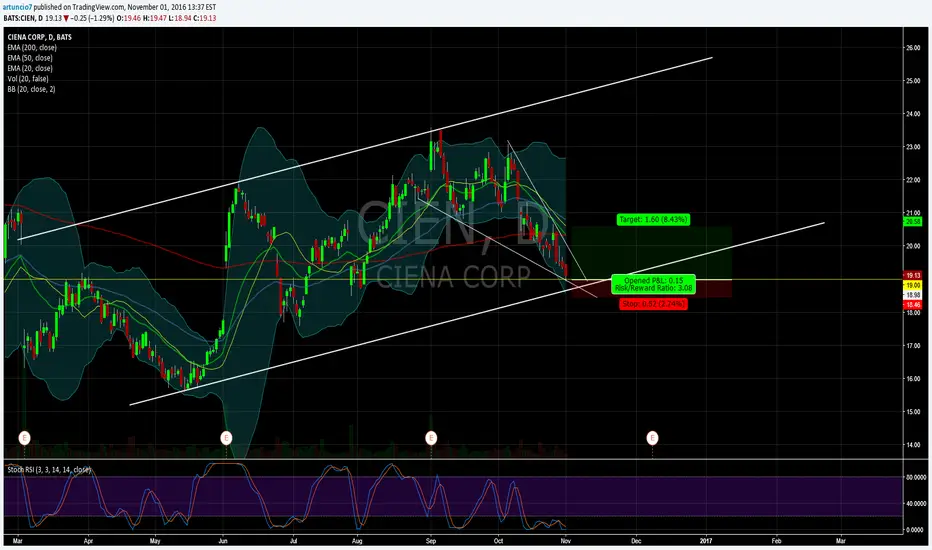Screen dimensions: 932x550
Task: Click the 15.00 price axis label
Action: coord(912,411)
